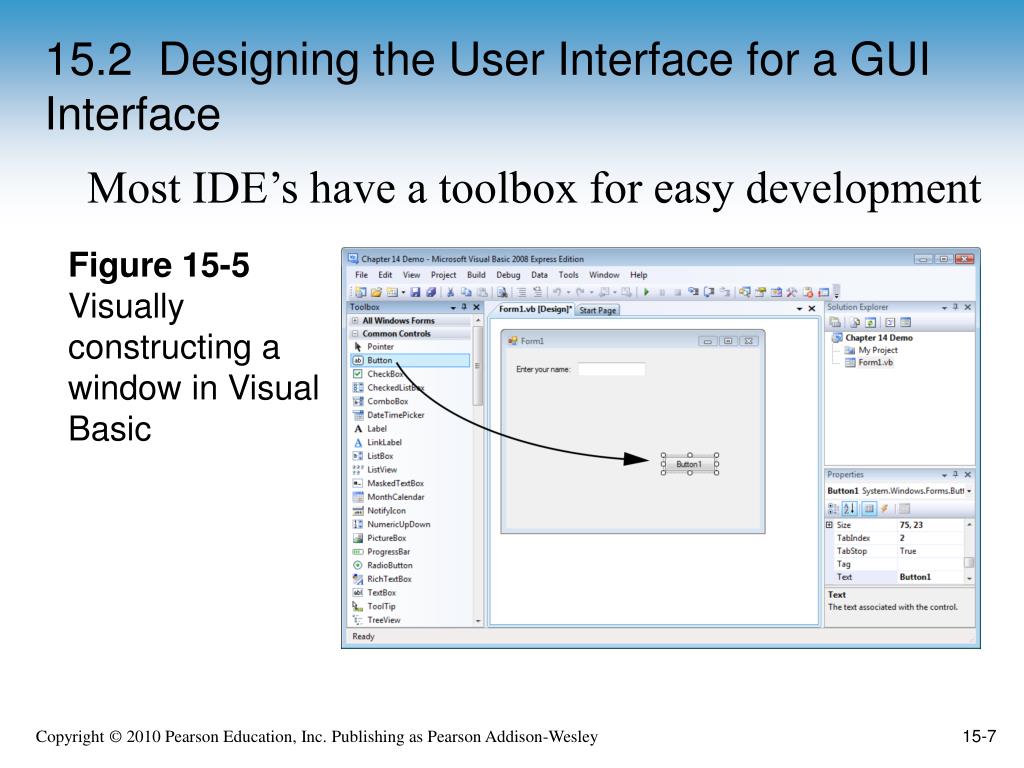Expand the Size property row
Screen dimensions: 1024x768
pyautogui.click(x=829, y=525)
